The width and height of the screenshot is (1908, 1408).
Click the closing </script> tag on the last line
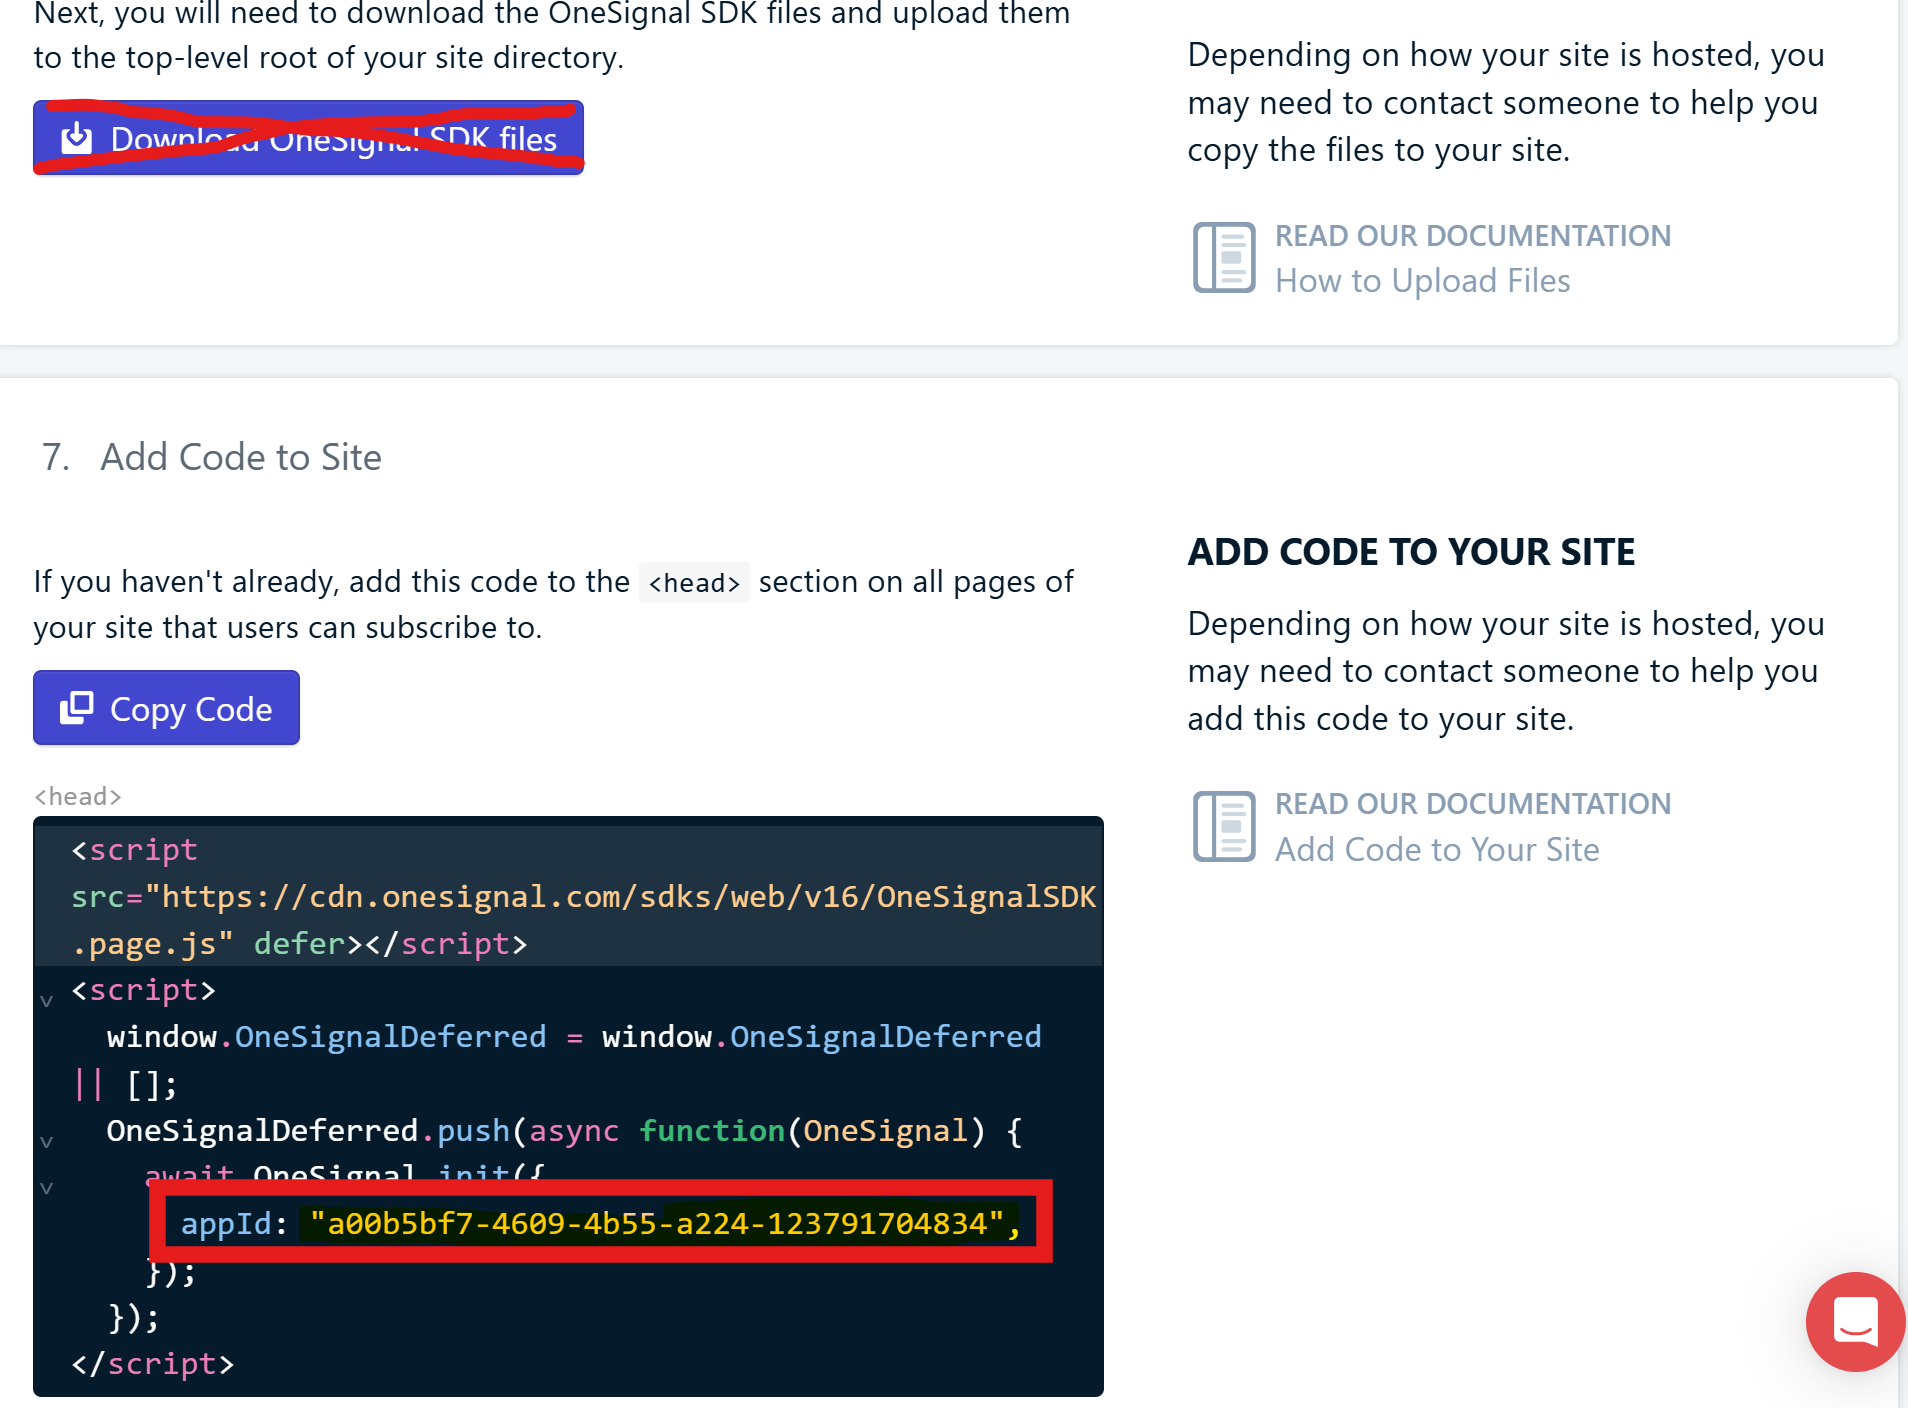coord(153,1364)
